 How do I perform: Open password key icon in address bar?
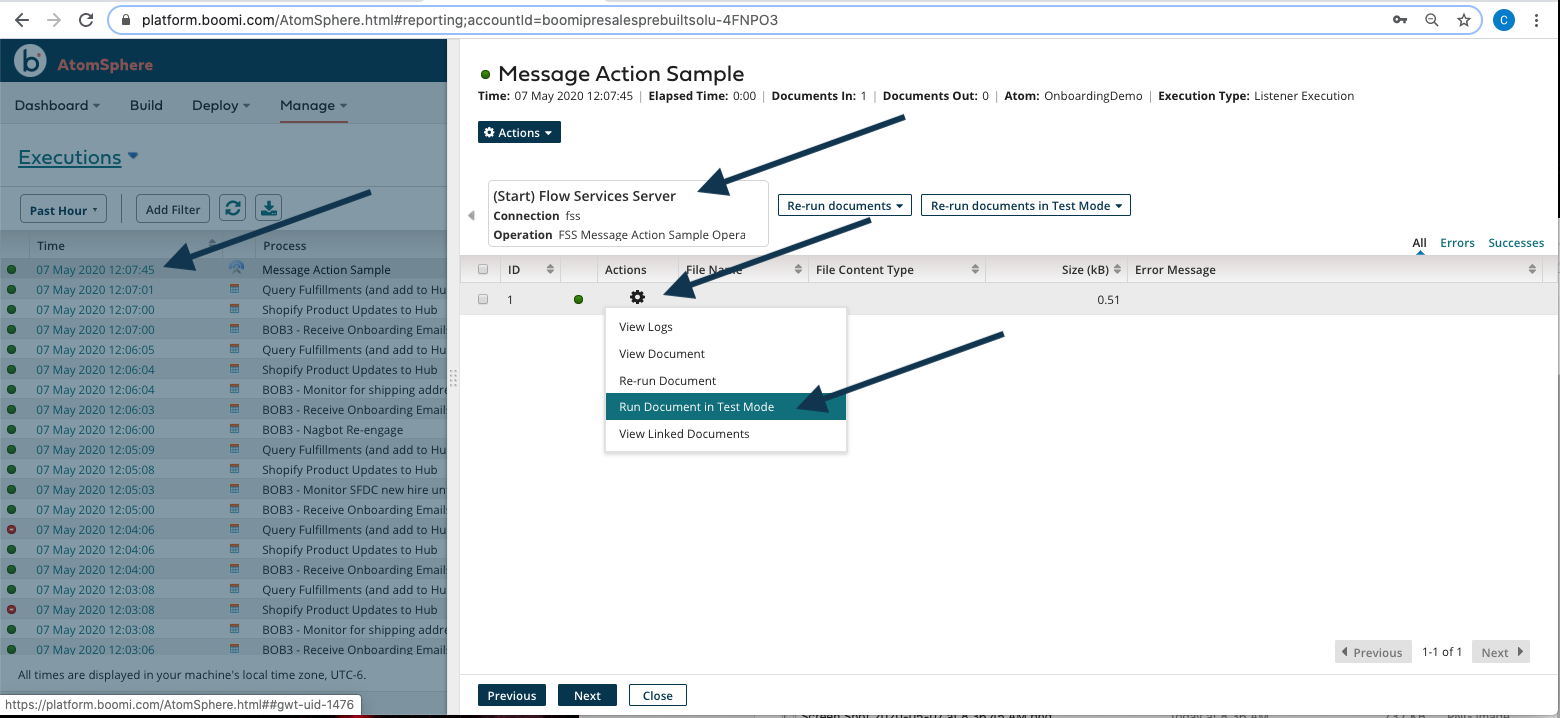(1400, 20)
